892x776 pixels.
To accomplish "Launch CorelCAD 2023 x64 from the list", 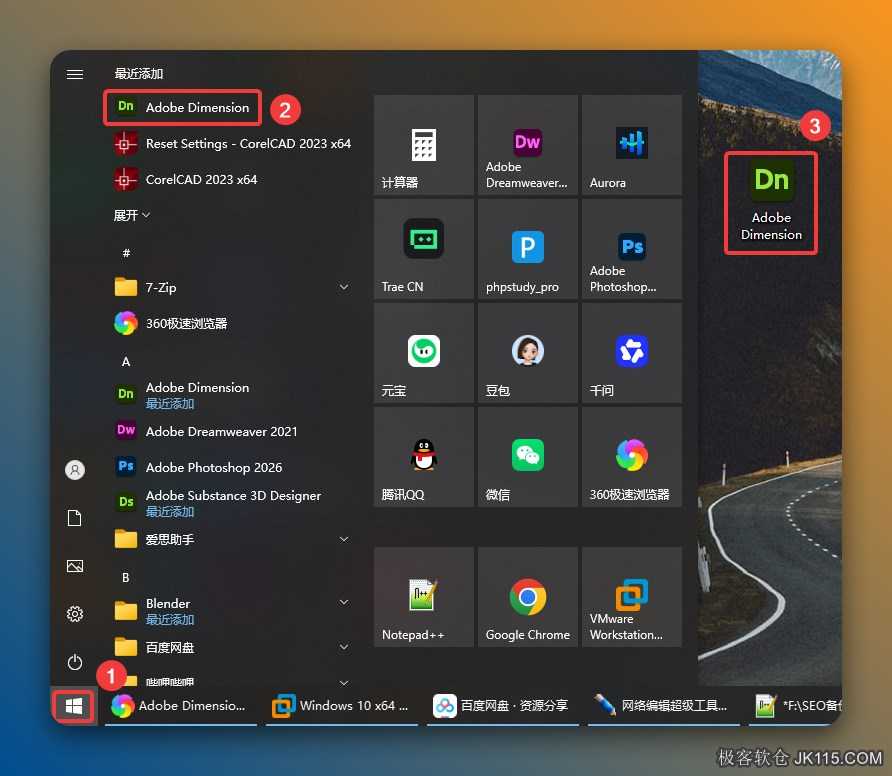I will (186, 179).
